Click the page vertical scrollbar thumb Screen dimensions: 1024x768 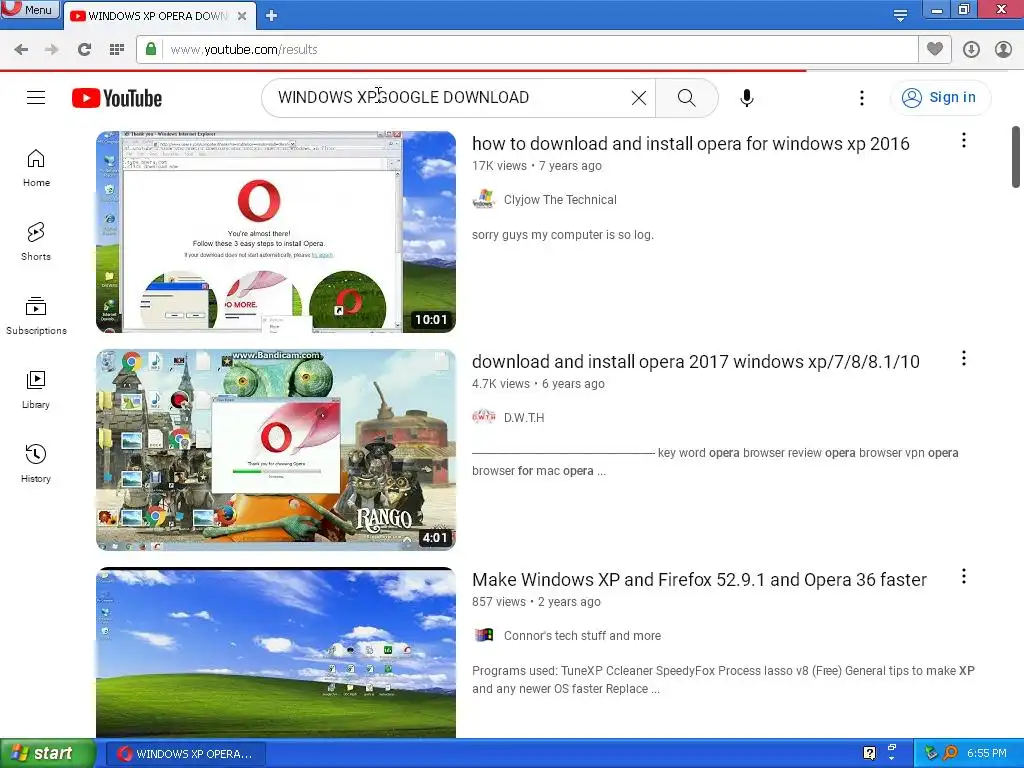click(1016, 157)
